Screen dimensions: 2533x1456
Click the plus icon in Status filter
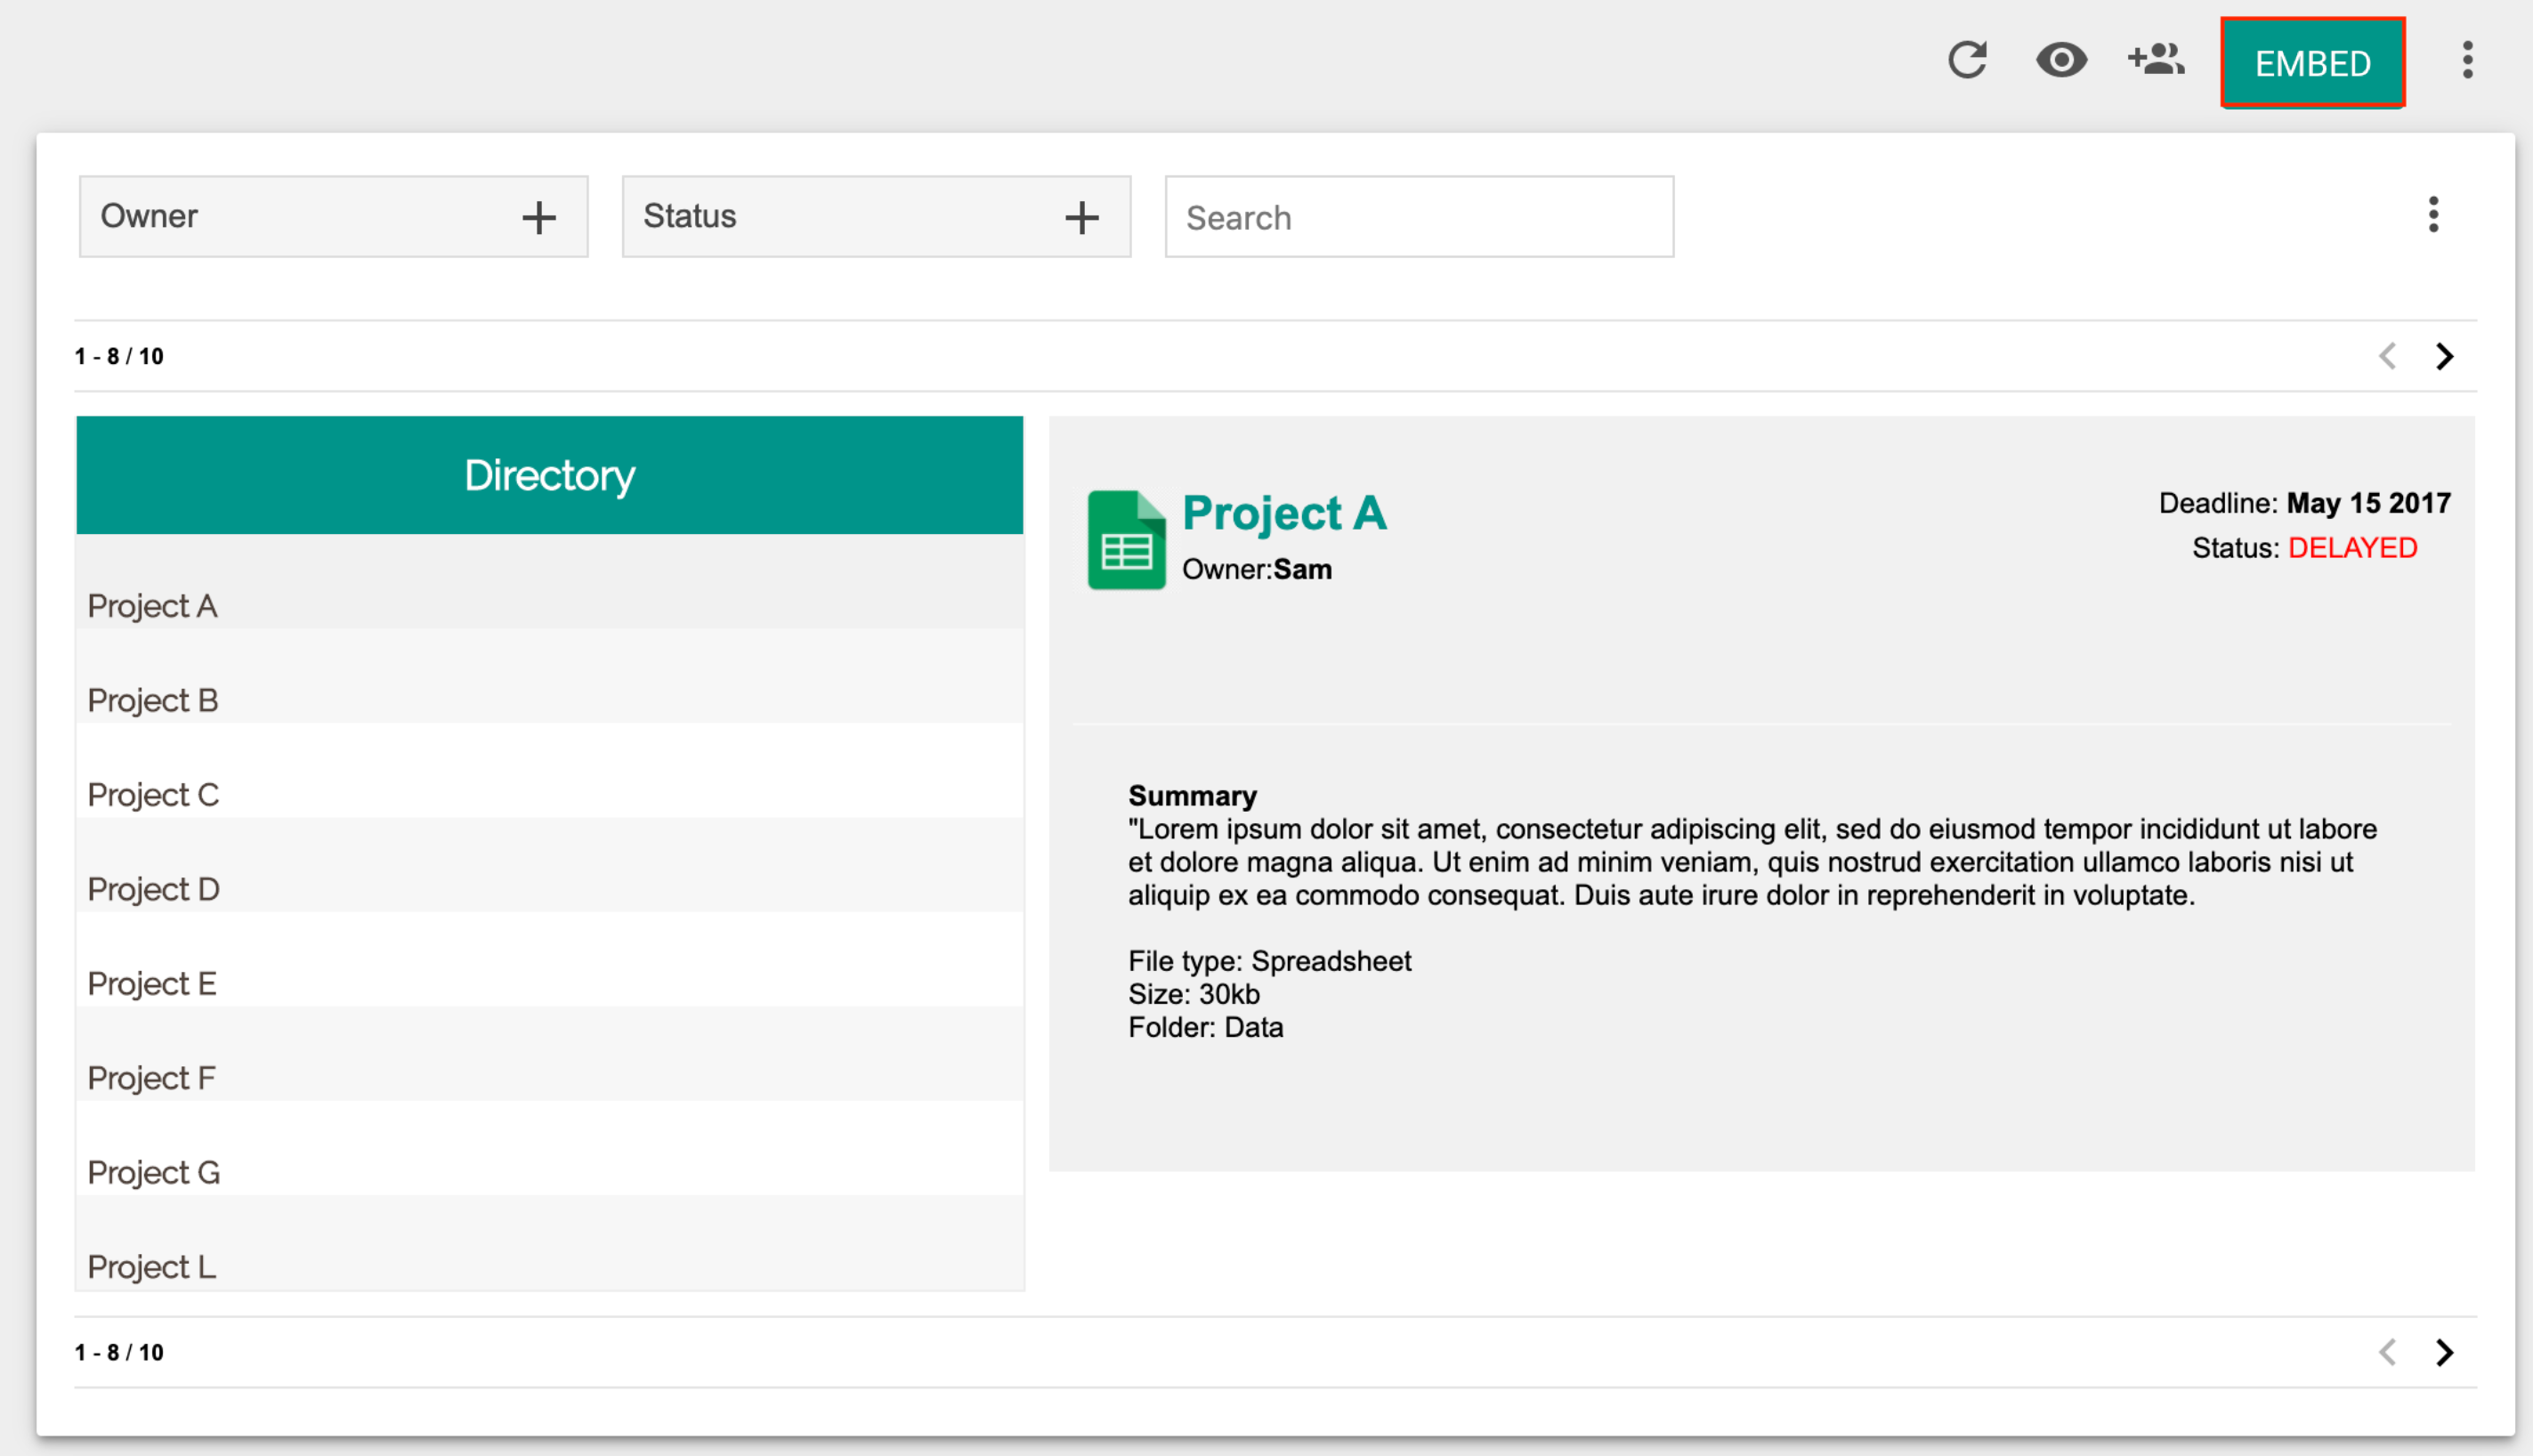point(1082,217)
